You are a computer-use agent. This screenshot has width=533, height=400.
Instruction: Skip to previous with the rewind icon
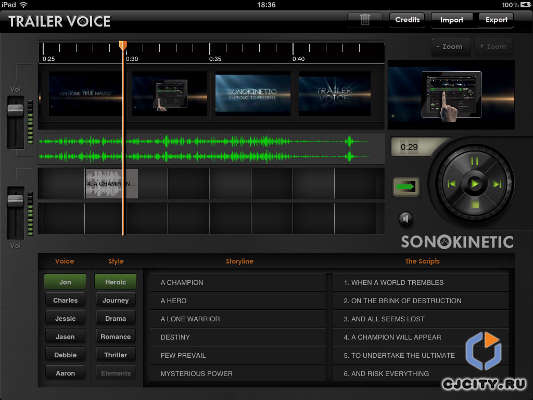451,184
